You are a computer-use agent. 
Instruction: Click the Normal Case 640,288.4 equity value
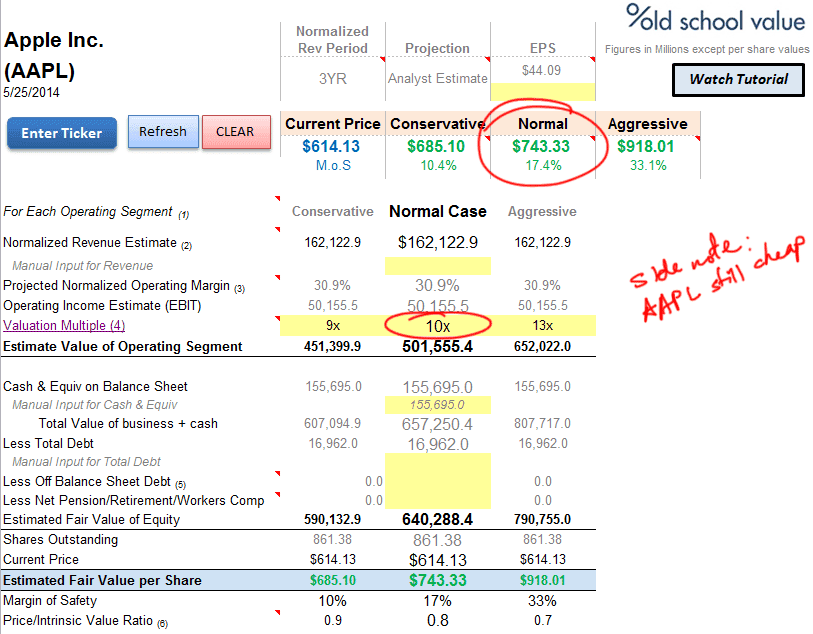(438, 519)
